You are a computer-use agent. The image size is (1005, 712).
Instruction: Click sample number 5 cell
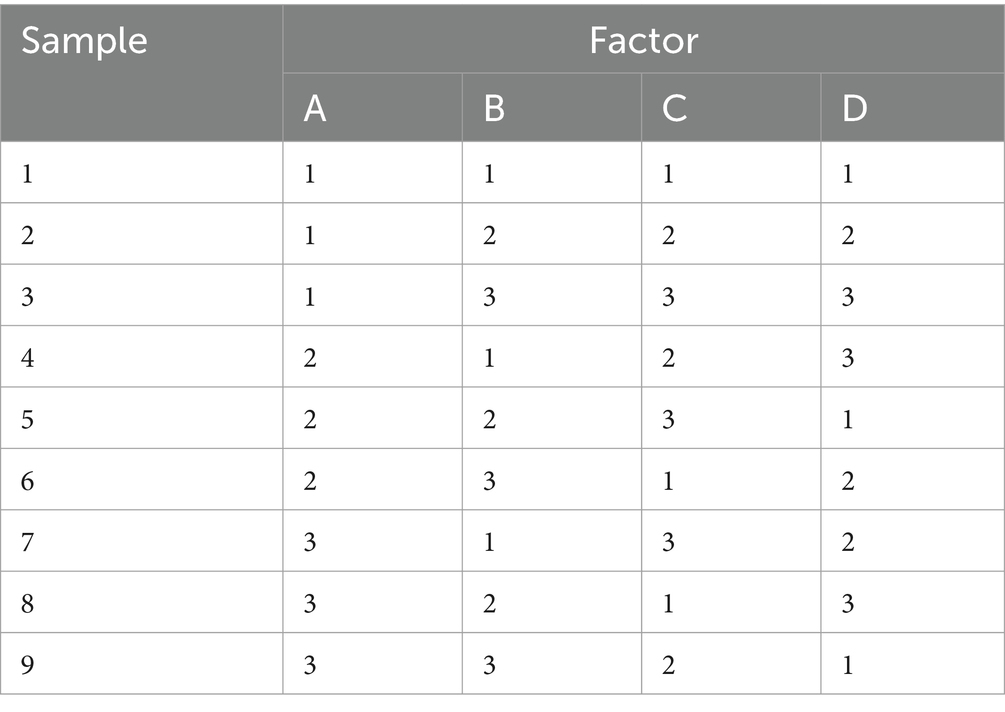(141, 418)
